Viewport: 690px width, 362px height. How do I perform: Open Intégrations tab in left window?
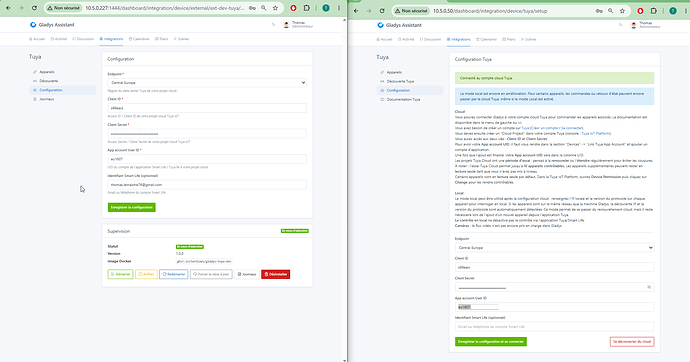coord(111,39)
